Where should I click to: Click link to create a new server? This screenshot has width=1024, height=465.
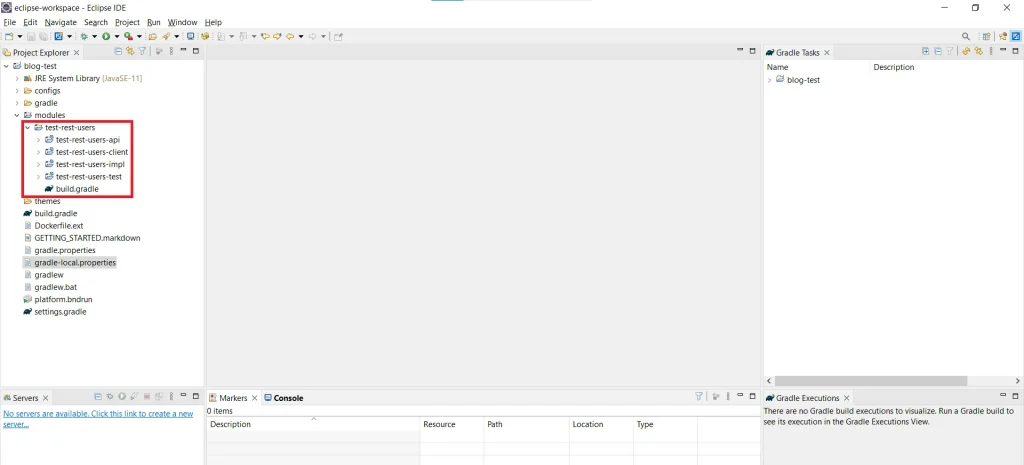tap(98, 419)
